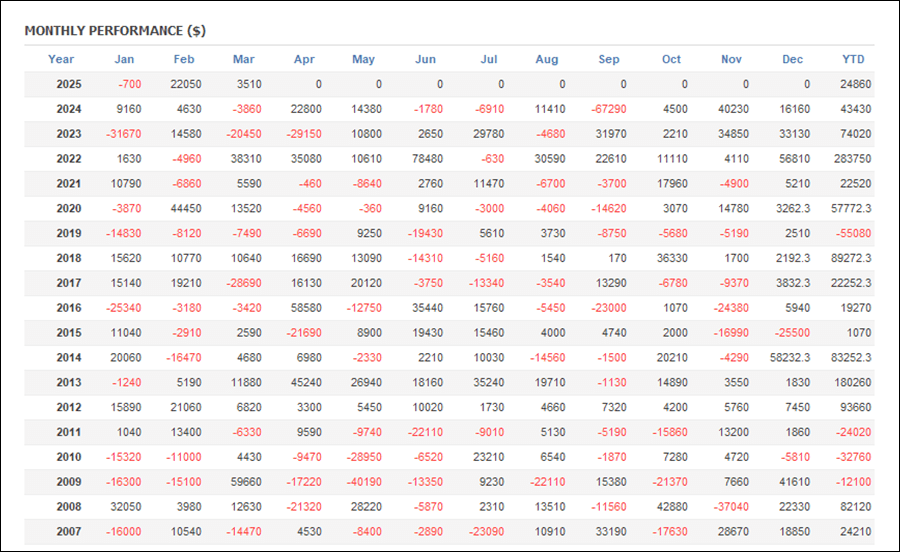This screenshot has width=900, height=552.
Task: Select the 2021 year row label
Action: (69, 184)
